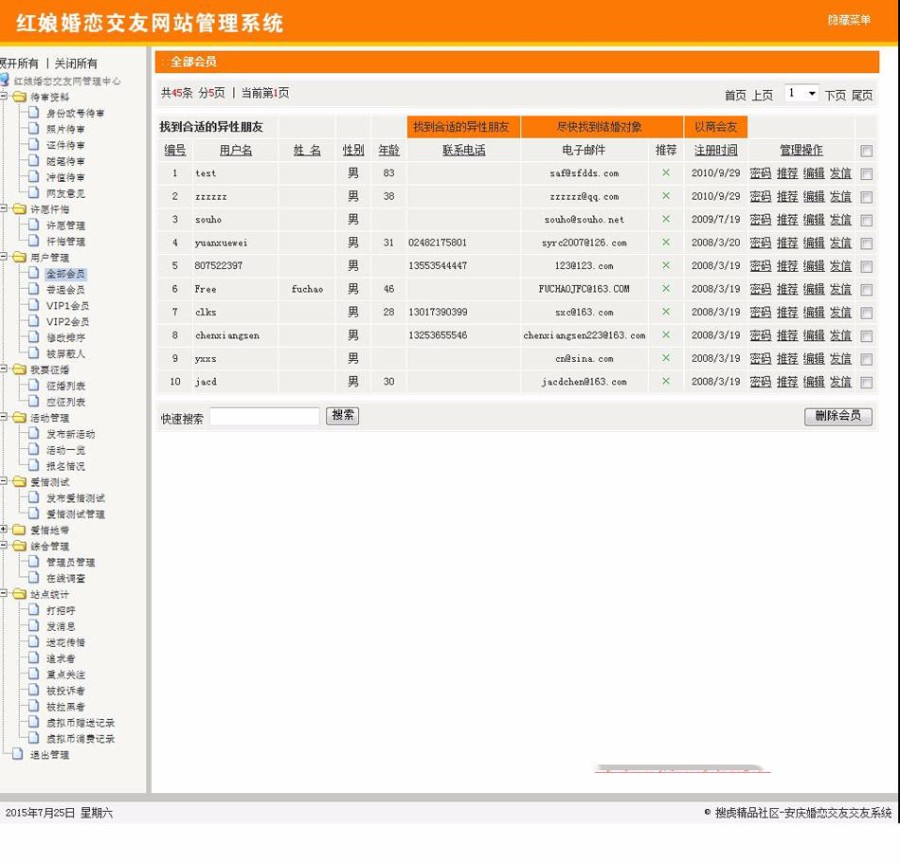900x864 pixels.
Task: Open 全部会员 in the sidebar
Action: coord(65,274)
